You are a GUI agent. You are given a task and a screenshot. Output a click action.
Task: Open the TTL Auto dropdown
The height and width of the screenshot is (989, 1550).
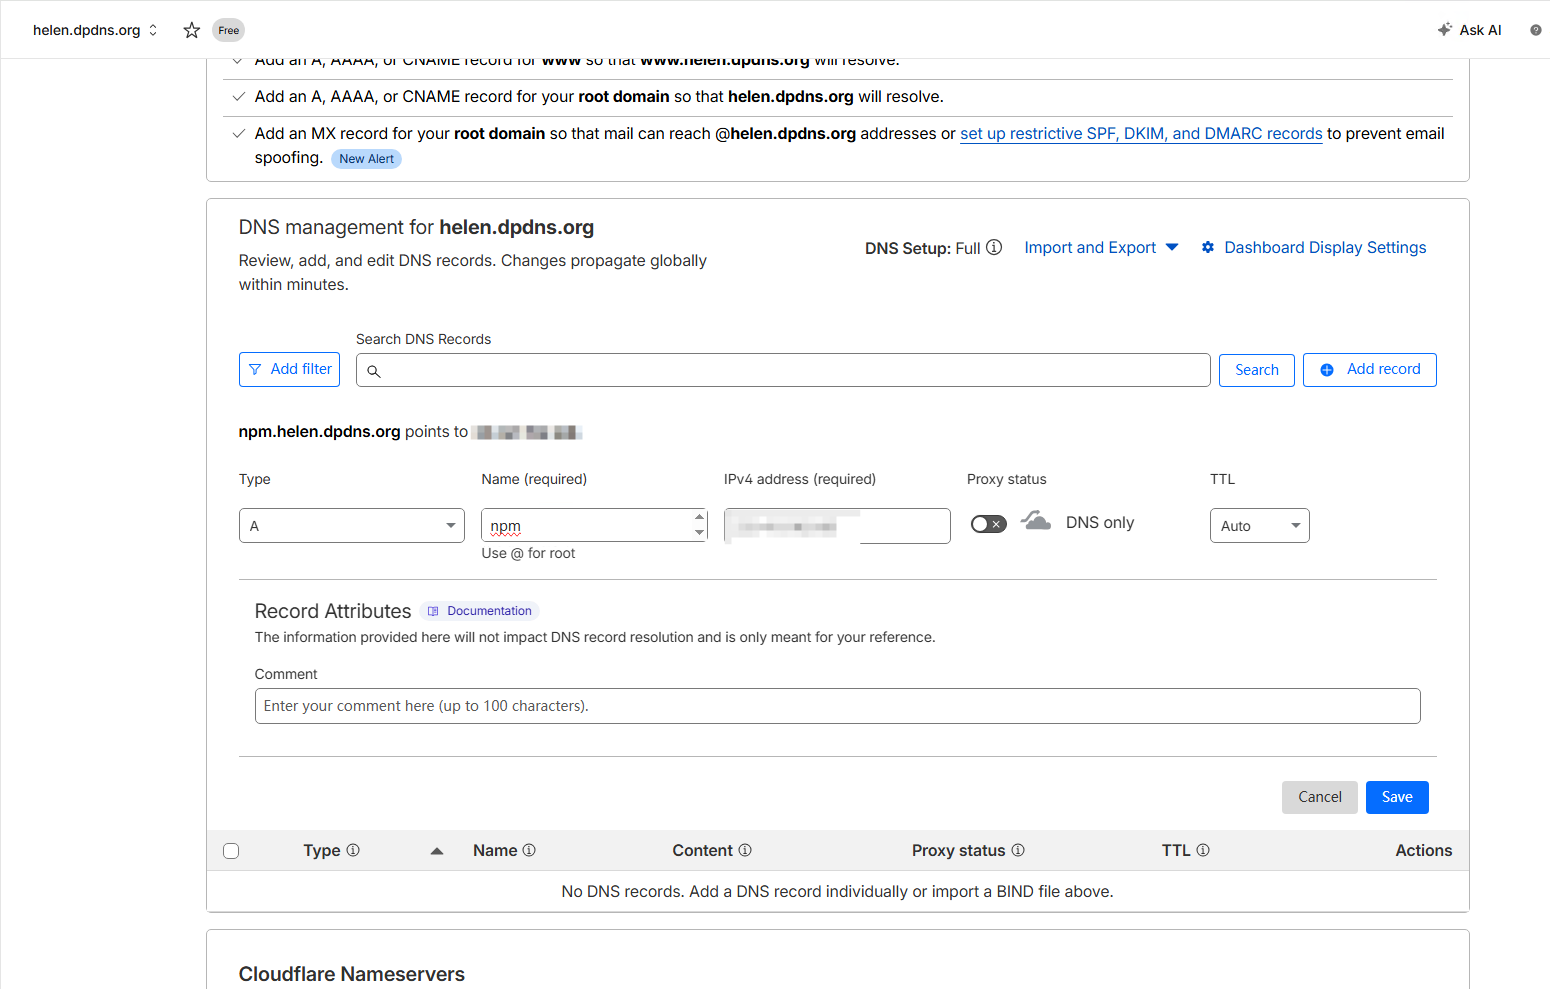[1259, 526]
